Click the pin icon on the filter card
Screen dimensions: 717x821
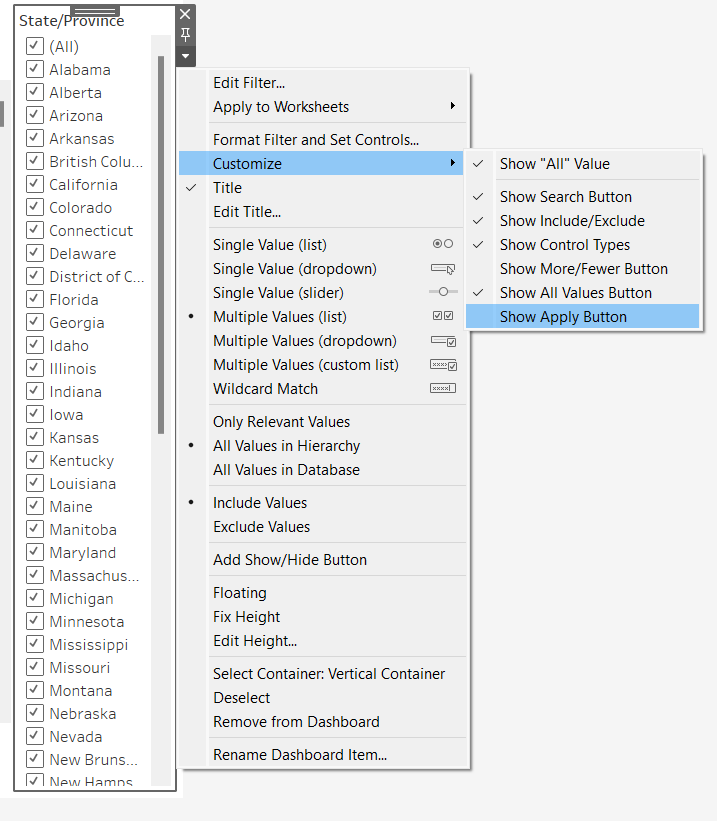pos(185,35)
